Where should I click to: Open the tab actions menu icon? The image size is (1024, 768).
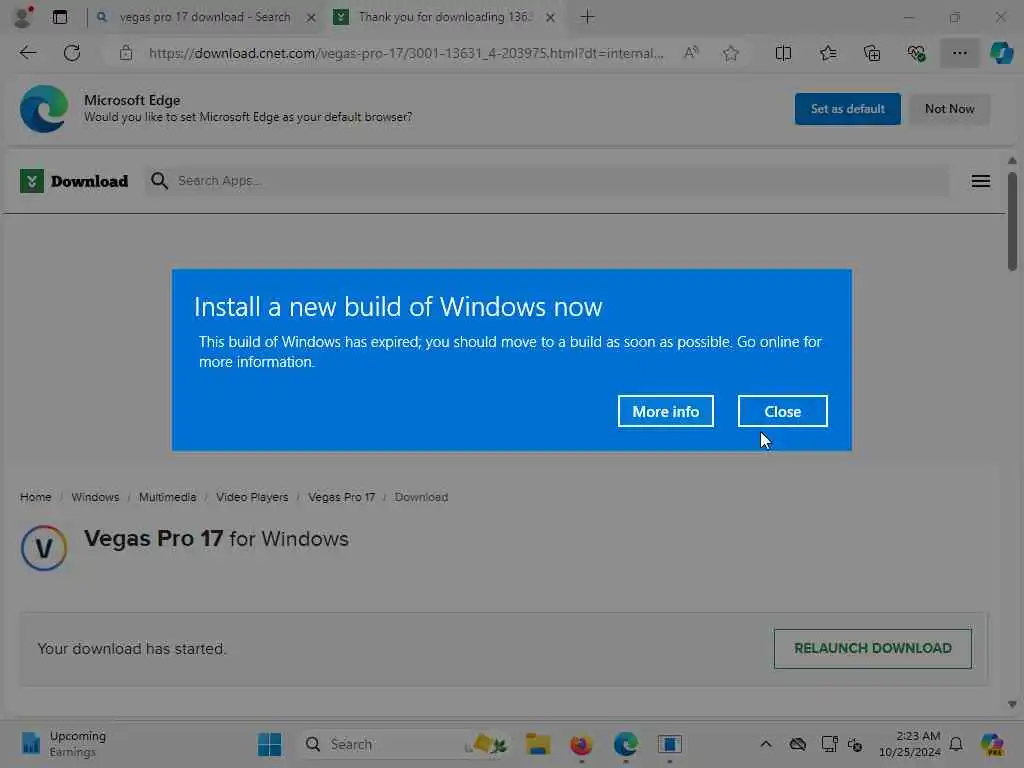(x=60, y=17)
